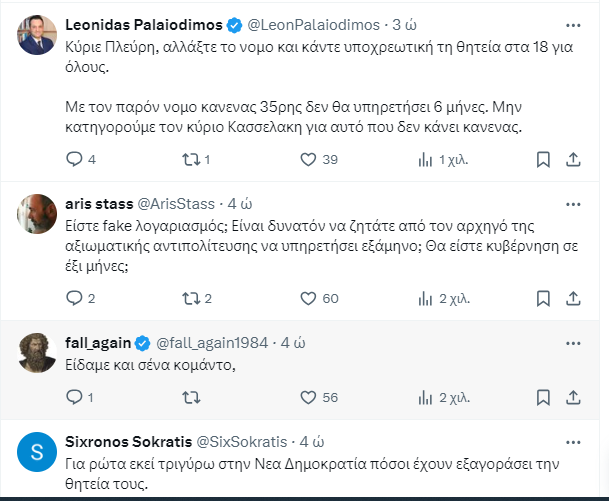Retweet Leonidas Palaiodimos' post
The width and height of the screenshot is (609, 501).
coord(189,159)
